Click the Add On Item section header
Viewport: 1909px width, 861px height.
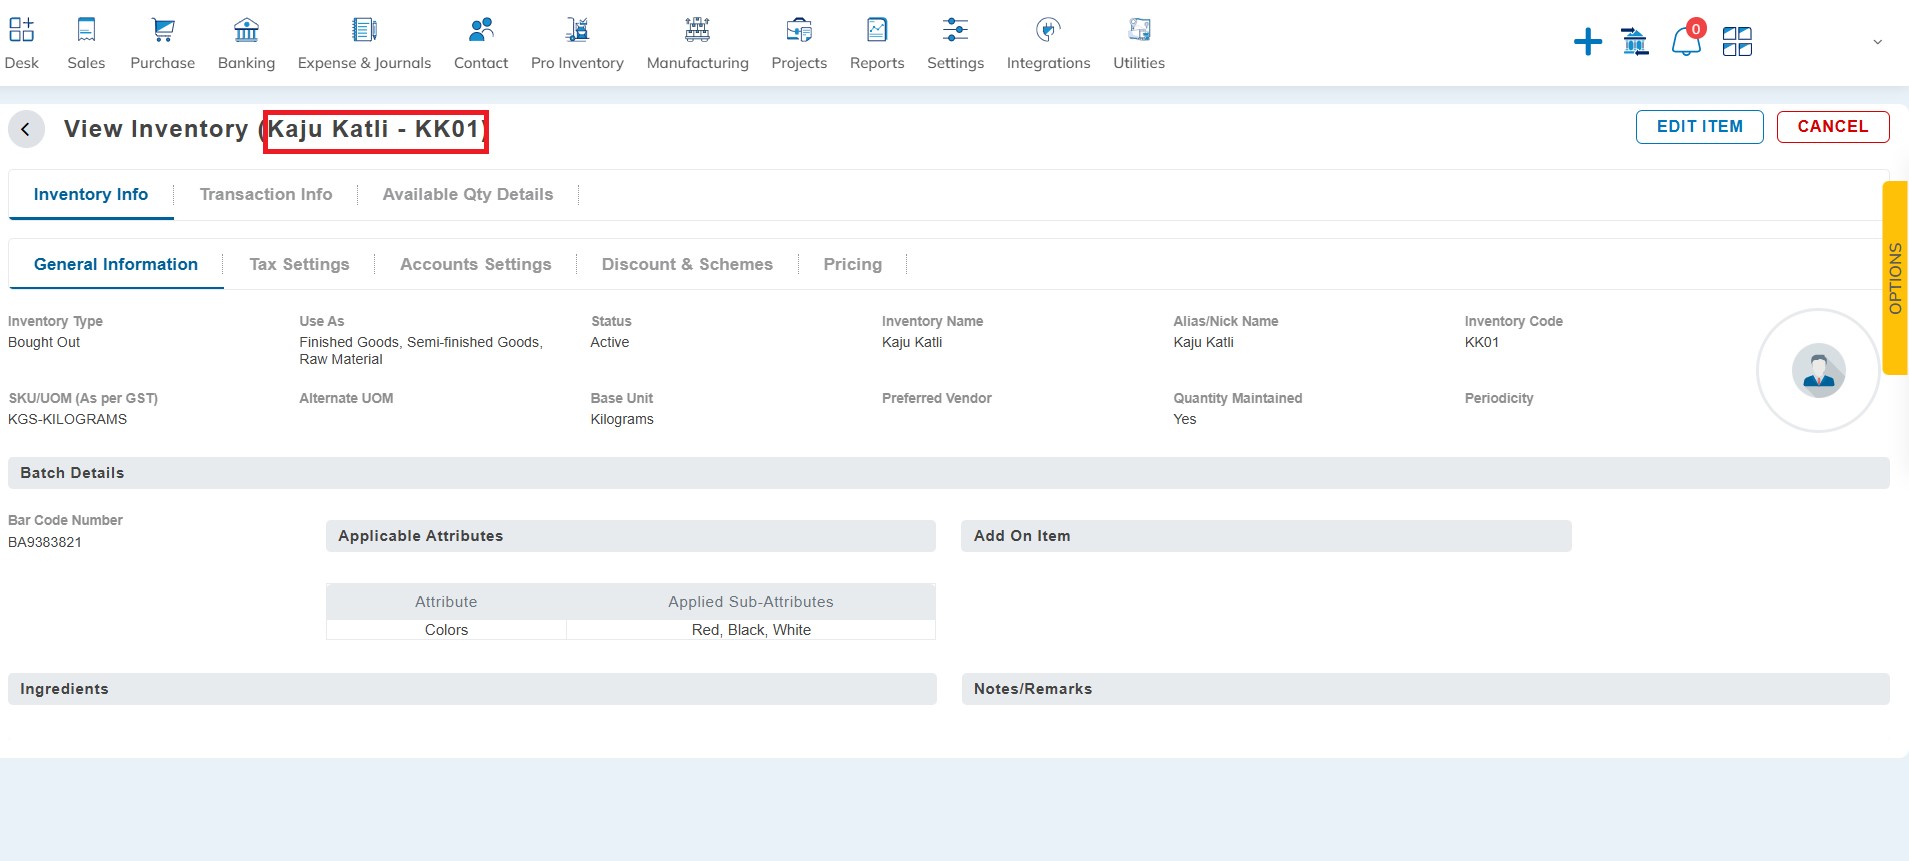[1266, 536]
